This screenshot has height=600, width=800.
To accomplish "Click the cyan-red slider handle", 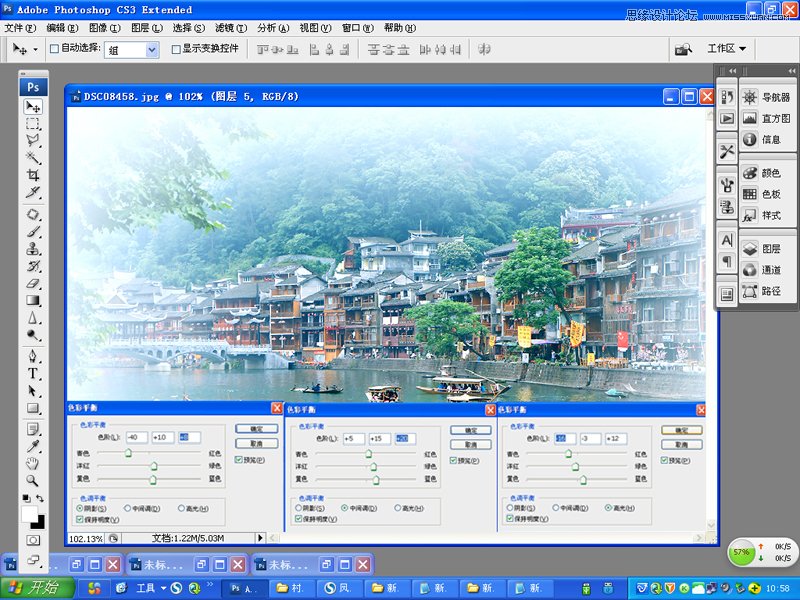I will [128, 453].
